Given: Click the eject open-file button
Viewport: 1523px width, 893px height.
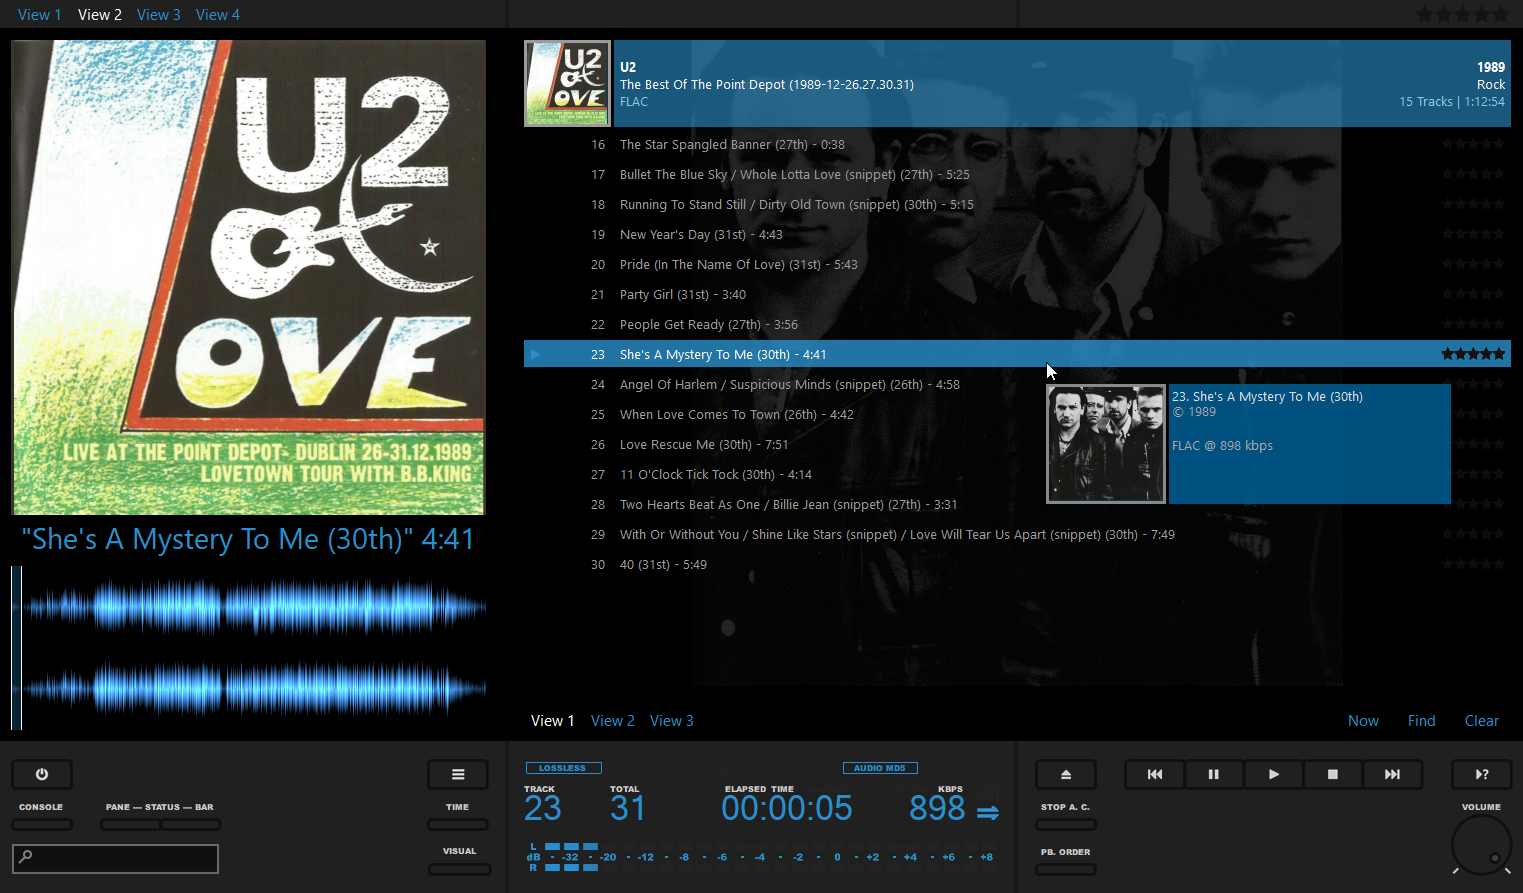Looking at the screenshot, I should 1066,774.
